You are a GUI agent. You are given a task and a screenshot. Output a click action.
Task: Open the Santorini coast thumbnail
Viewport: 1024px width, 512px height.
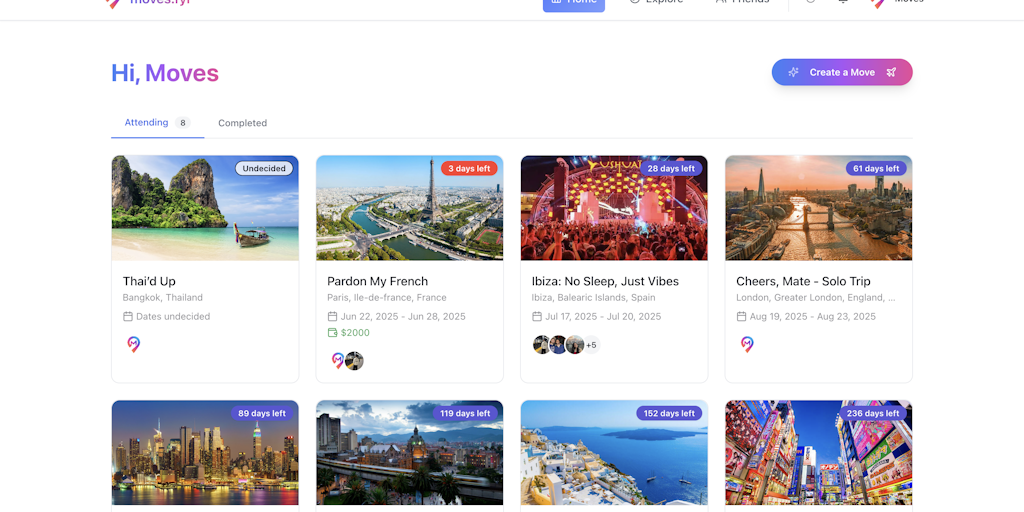[x=614, y=453]
